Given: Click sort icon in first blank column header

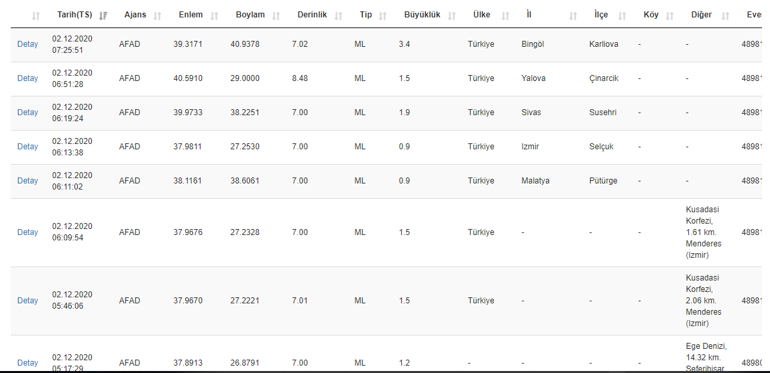Looking at the screenshot, I should (x=35, y=16).
